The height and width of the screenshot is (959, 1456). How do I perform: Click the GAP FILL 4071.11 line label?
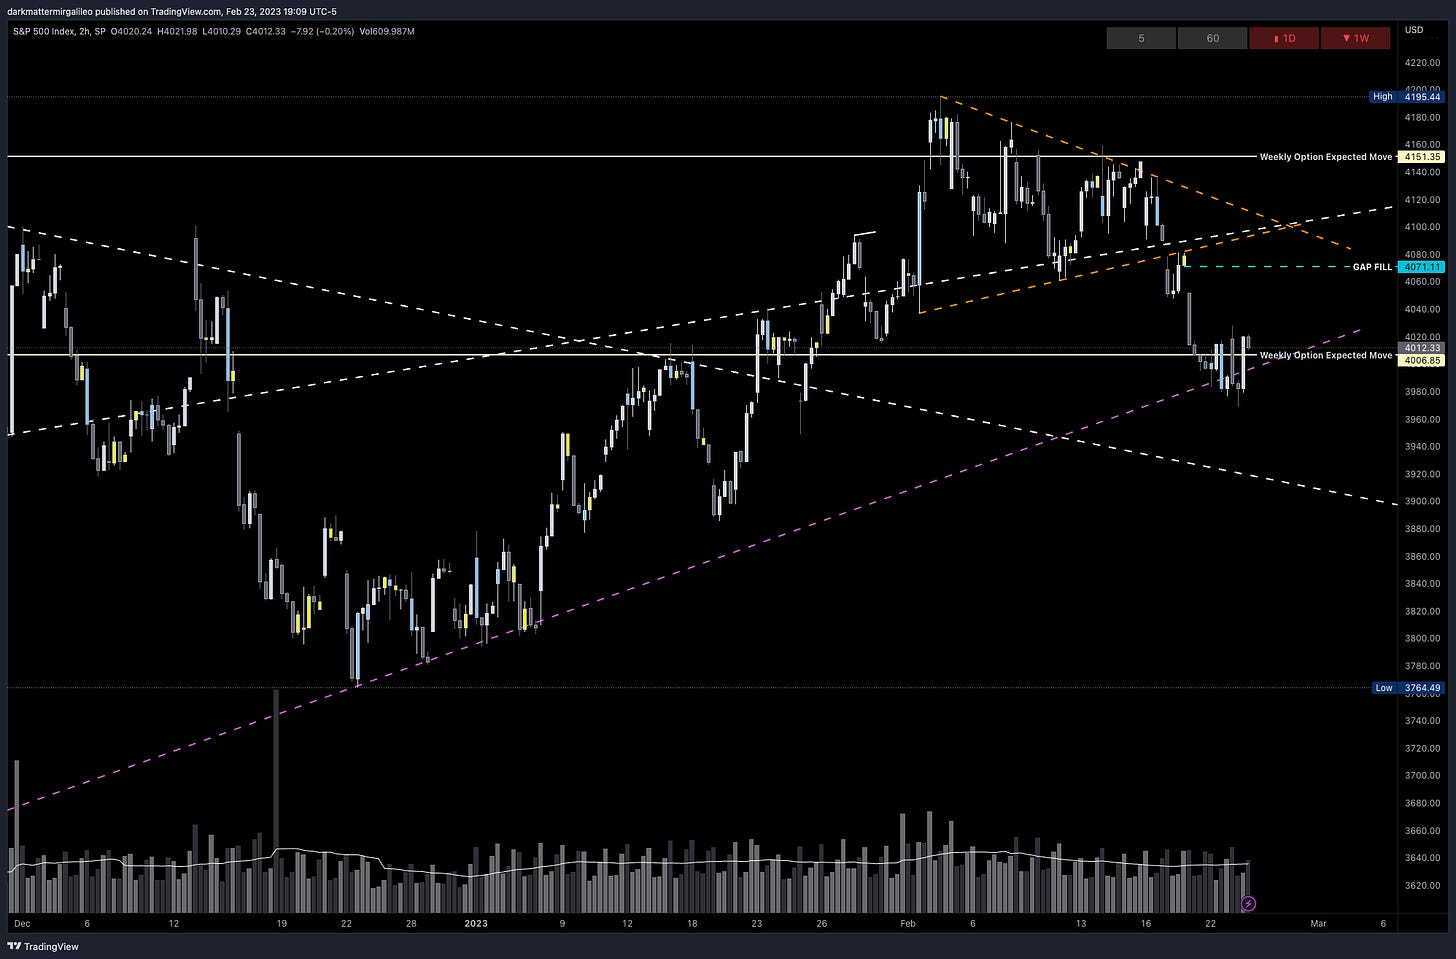click(1397, 267)
